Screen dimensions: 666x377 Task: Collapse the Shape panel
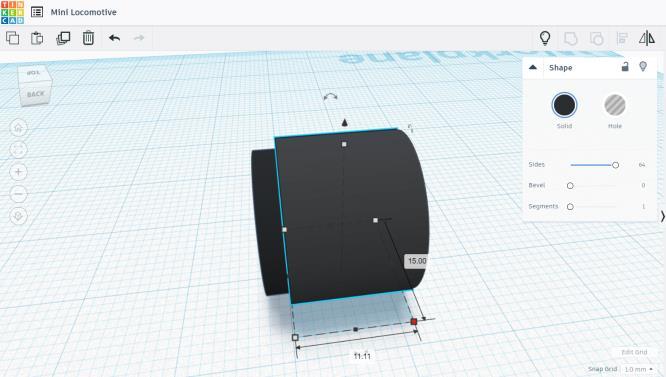tap(533, 67)
